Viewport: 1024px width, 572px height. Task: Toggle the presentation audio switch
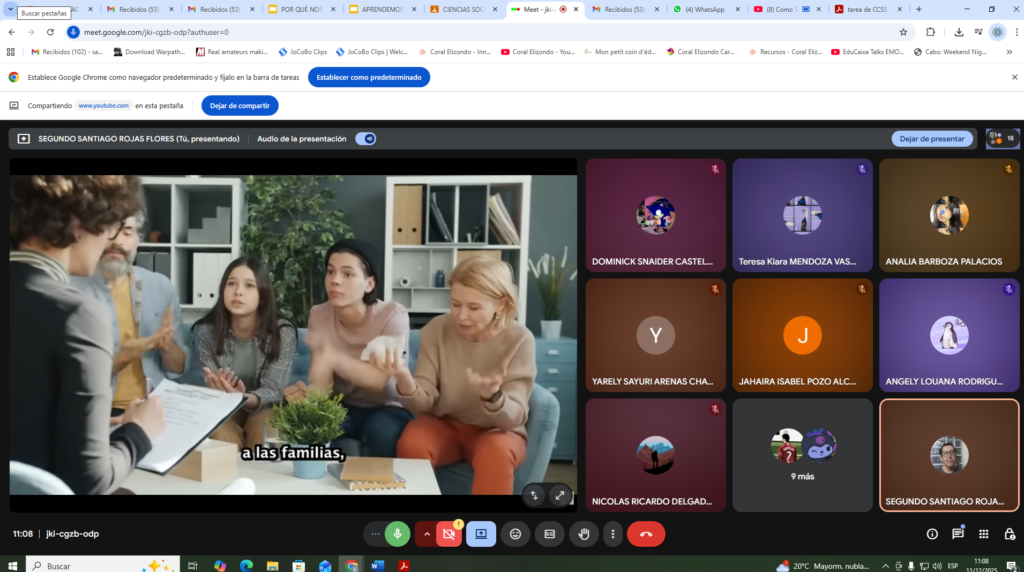366,139
